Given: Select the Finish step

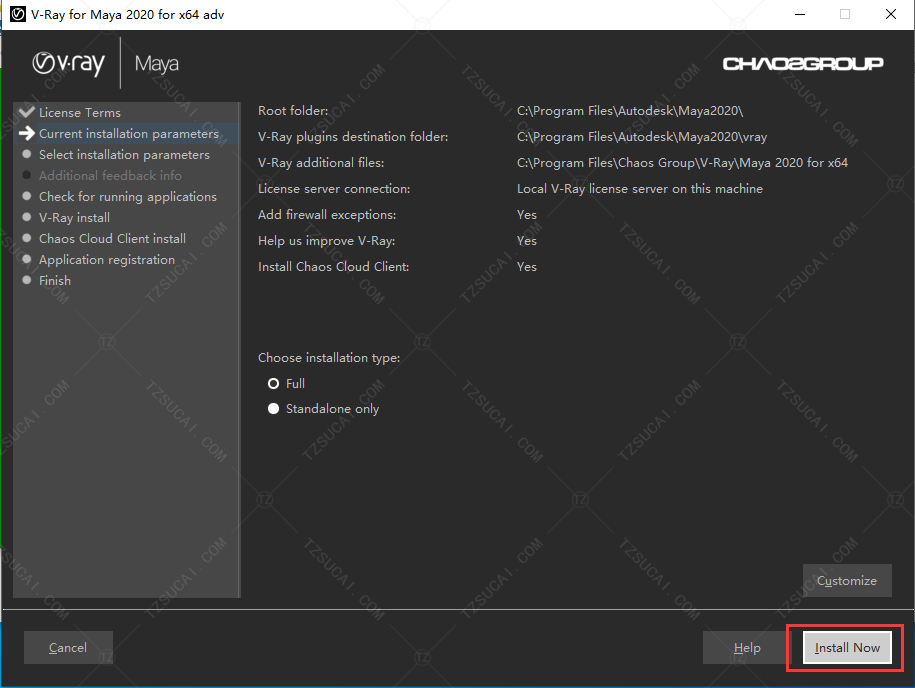Looking at the screenshot, I should pyautogui.click(x=55, y=281).
